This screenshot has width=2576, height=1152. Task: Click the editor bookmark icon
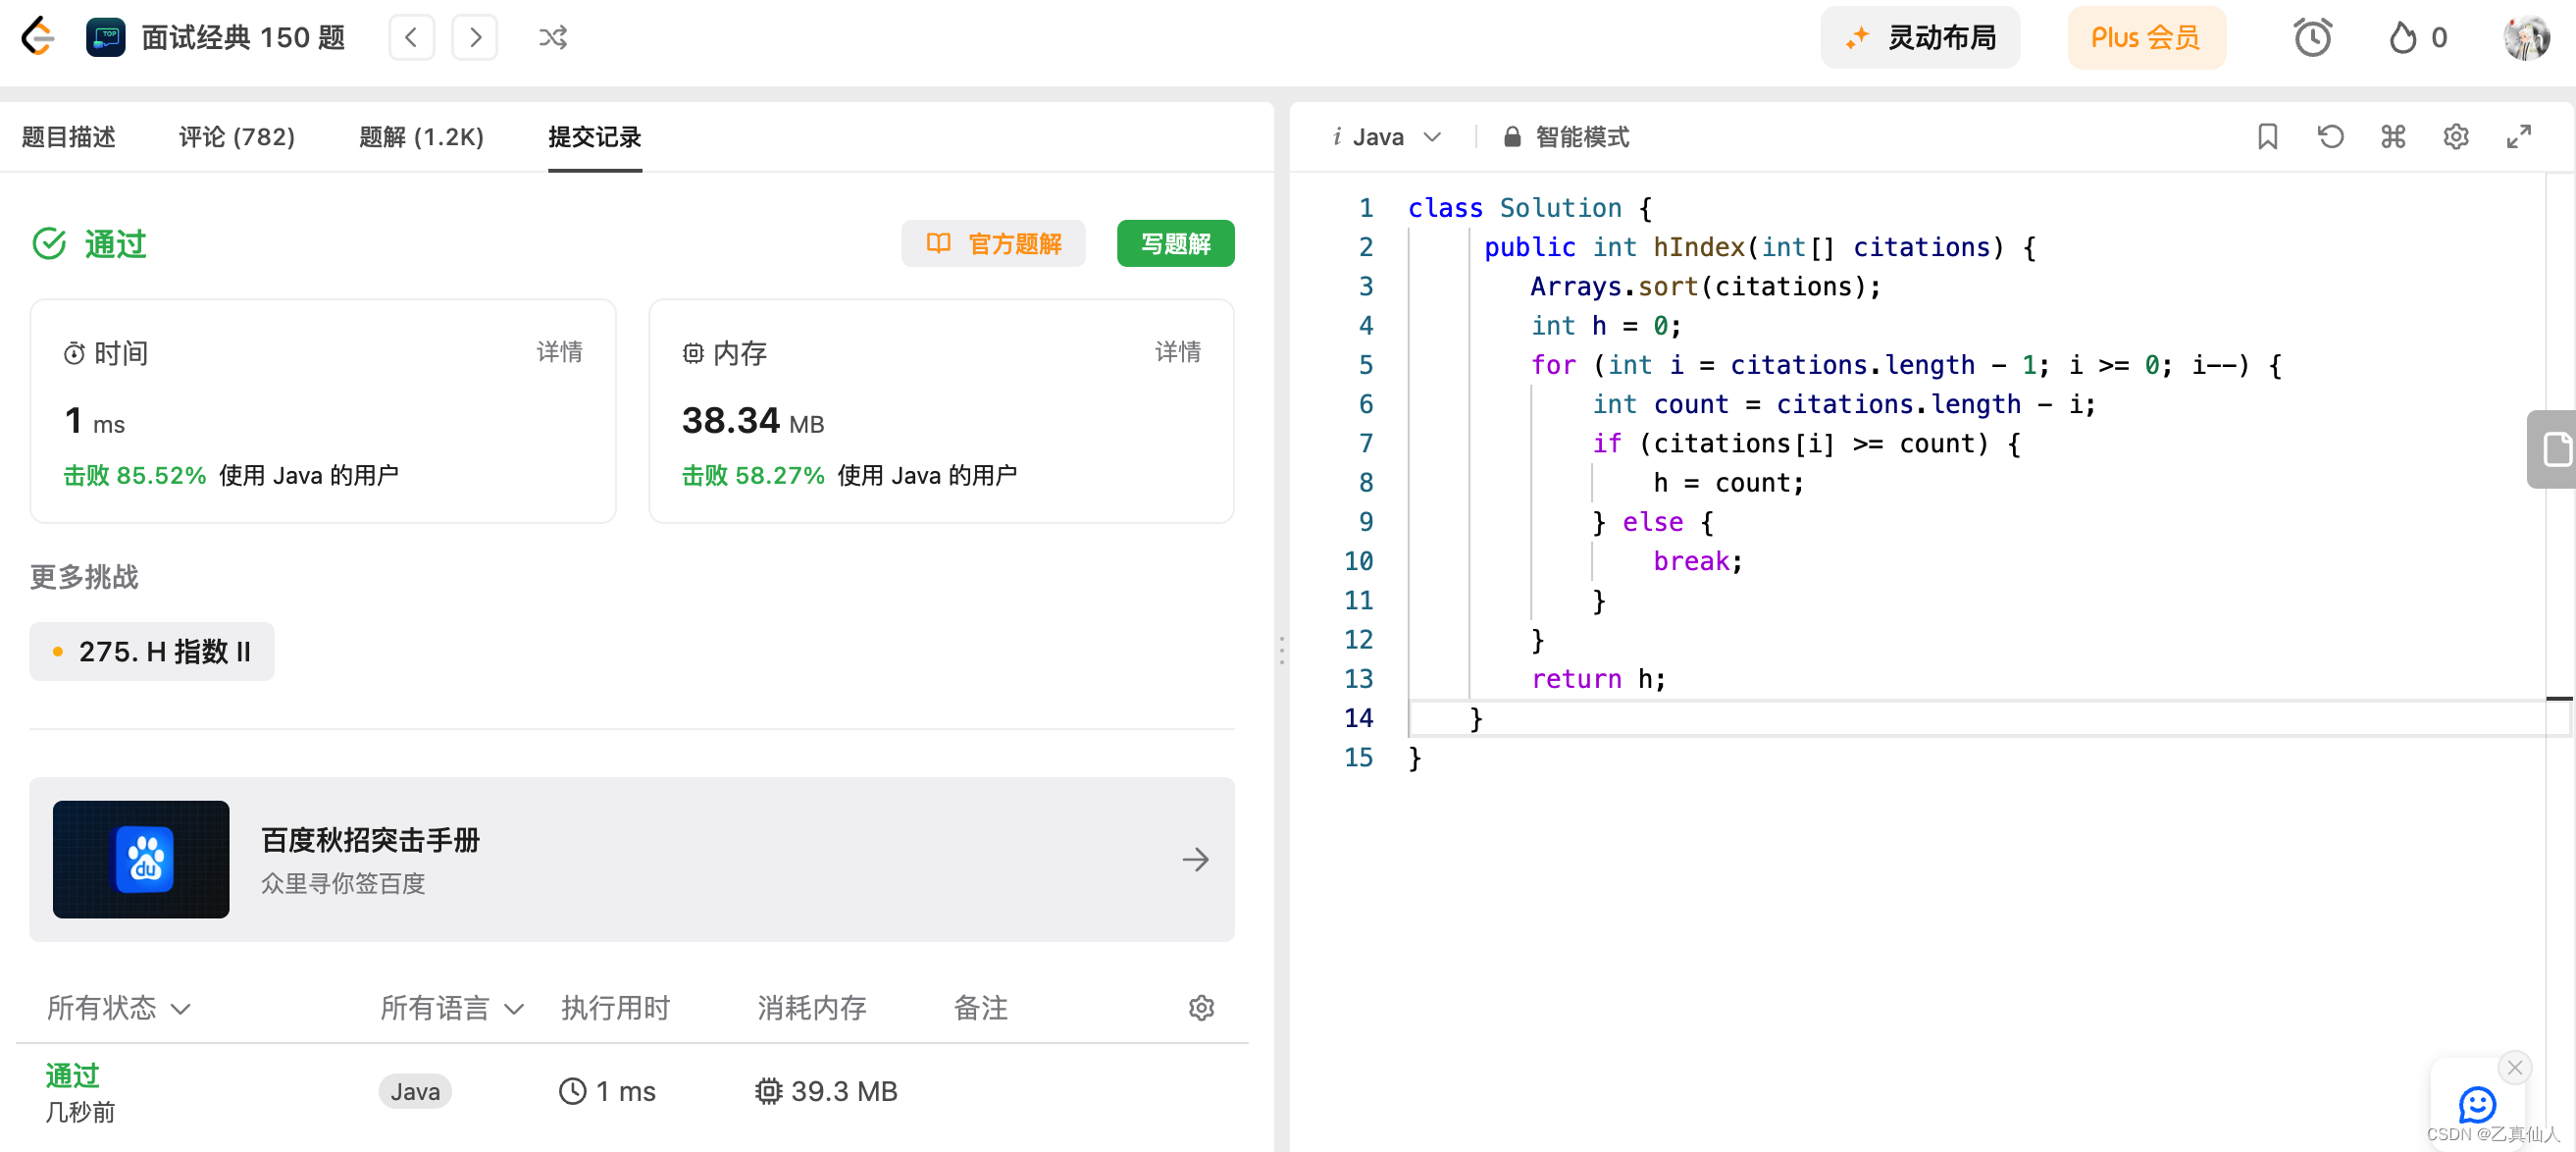[x=2267, y=137]
